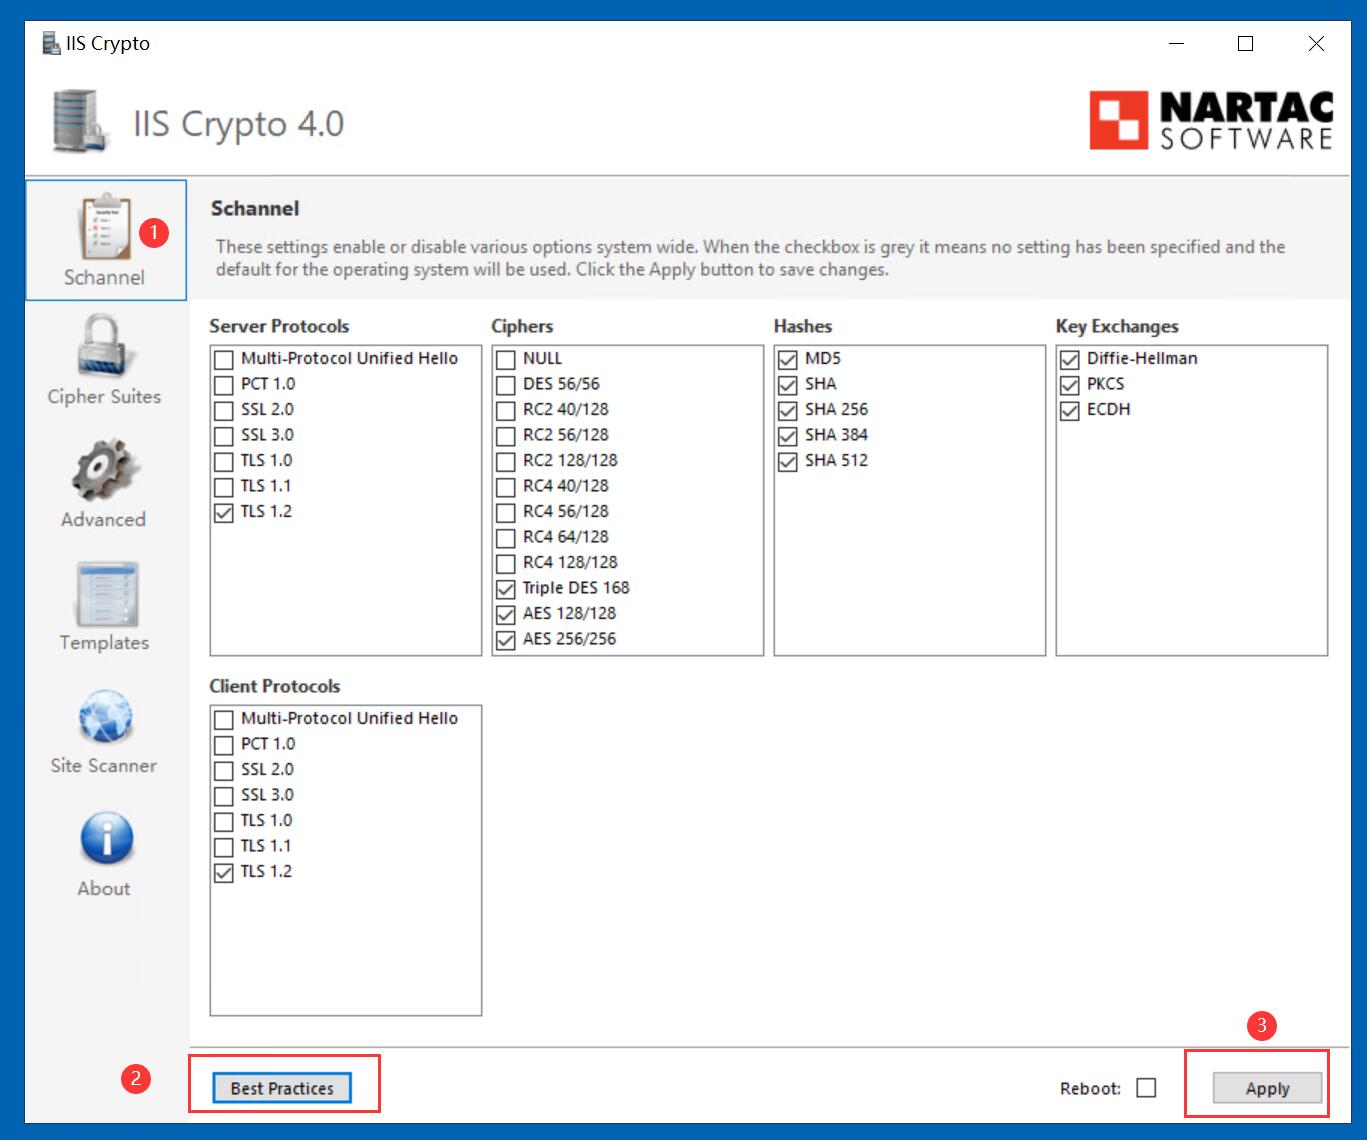Enable TLS 1.0 under Client Protocols
The width and height of the screenshot is (1367, 1140).
click(x=224, y=821)
